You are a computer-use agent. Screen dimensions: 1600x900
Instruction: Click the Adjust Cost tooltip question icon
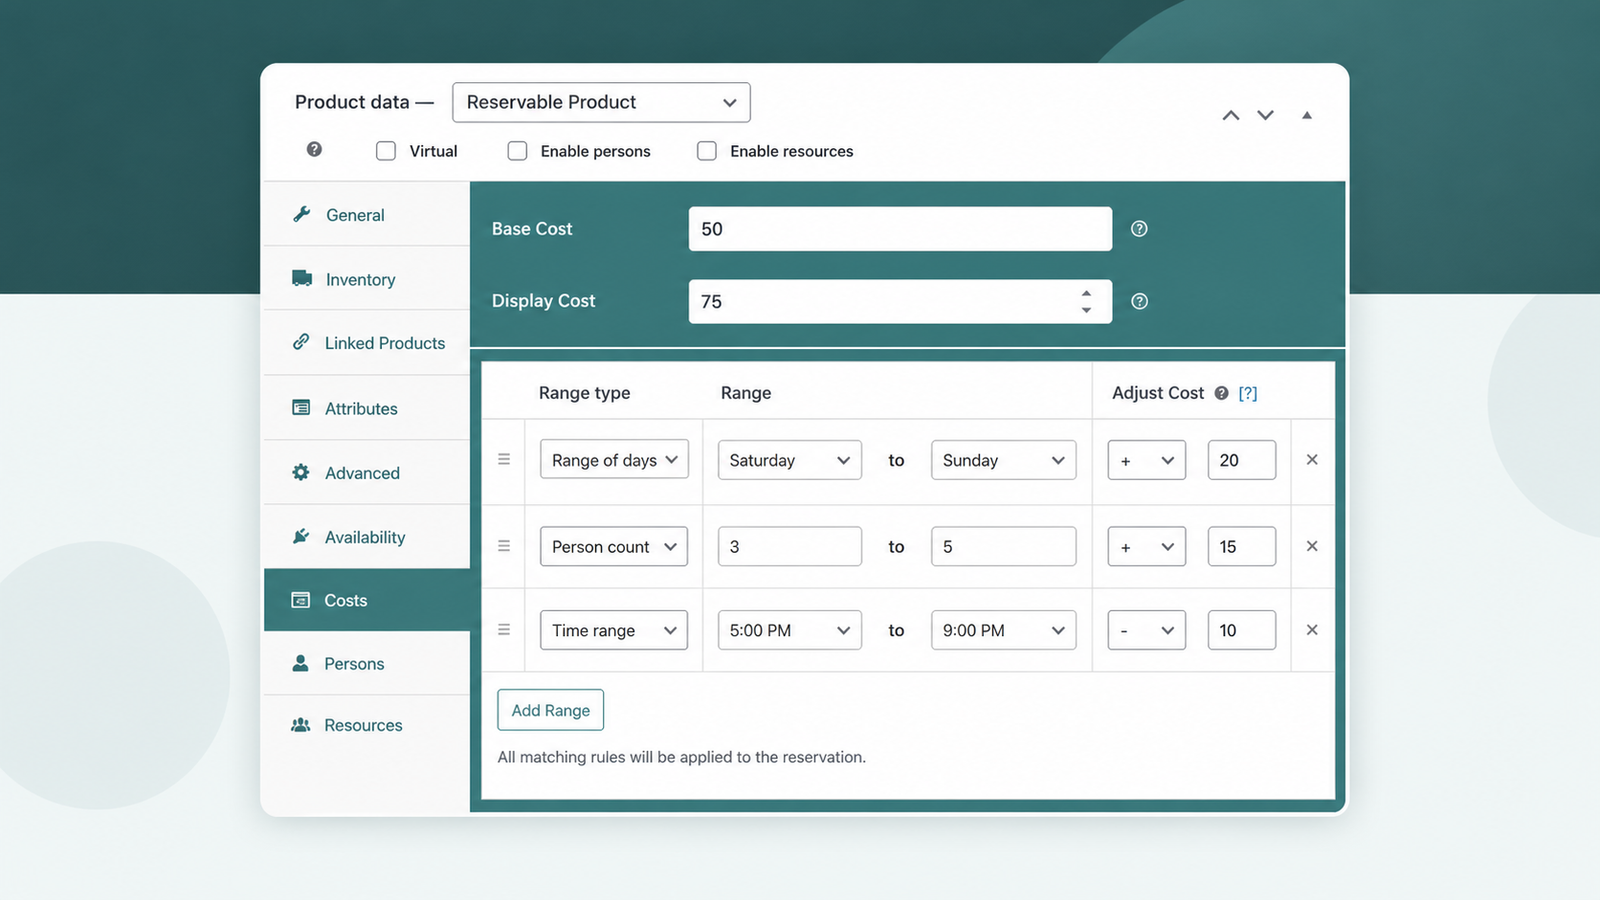[1221, 393]
